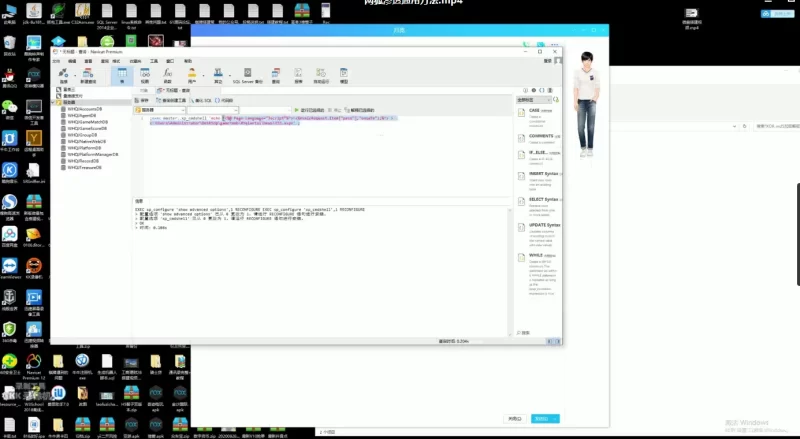Click the Query toolbar icon
This screenshot has width=800, height=439.
pyautogui.click(x=276, y=75)
